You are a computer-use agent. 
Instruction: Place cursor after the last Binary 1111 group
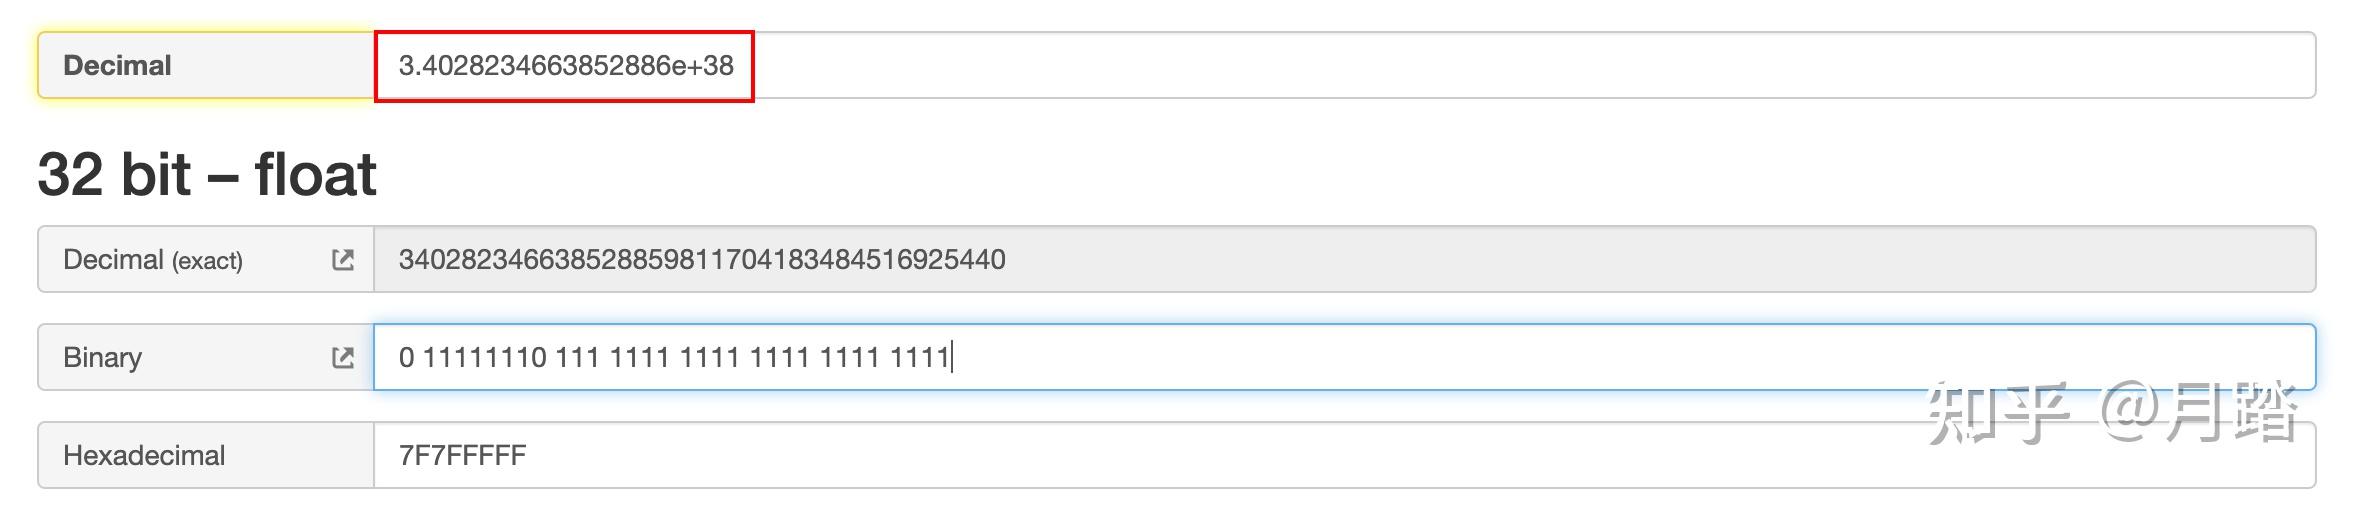[951, 358]
